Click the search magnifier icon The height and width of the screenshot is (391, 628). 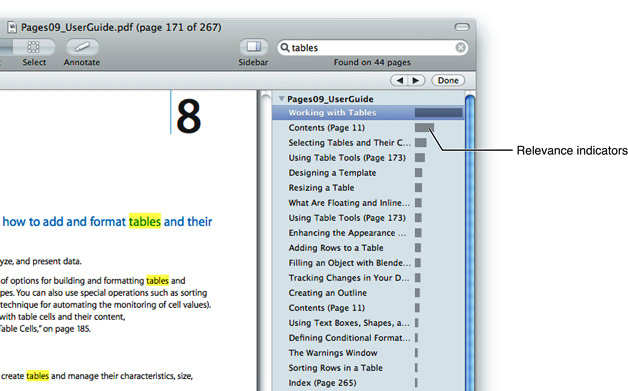coord(285,48)
